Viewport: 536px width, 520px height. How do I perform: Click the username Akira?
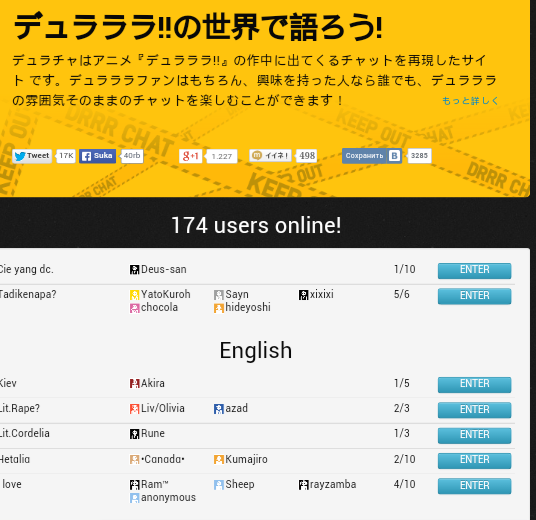point(153,383)
